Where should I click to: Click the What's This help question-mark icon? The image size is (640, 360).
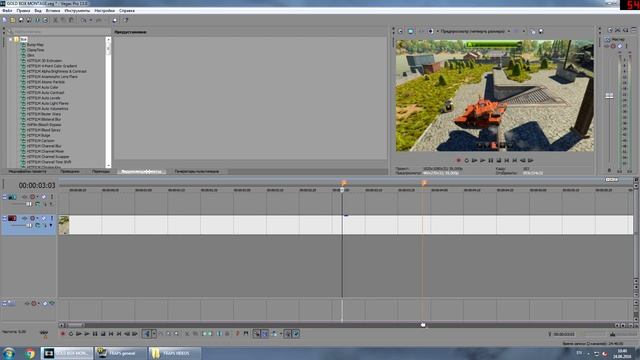(x=126, y=20)
